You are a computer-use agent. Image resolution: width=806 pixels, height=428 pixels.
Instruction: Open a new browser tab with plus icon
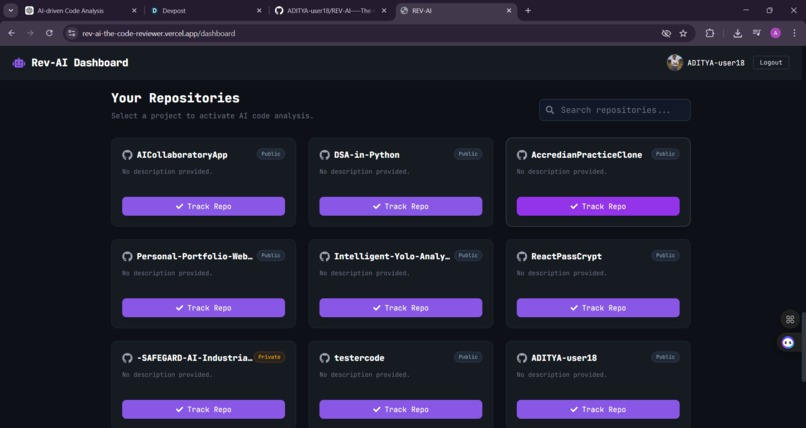click(528, 10)
